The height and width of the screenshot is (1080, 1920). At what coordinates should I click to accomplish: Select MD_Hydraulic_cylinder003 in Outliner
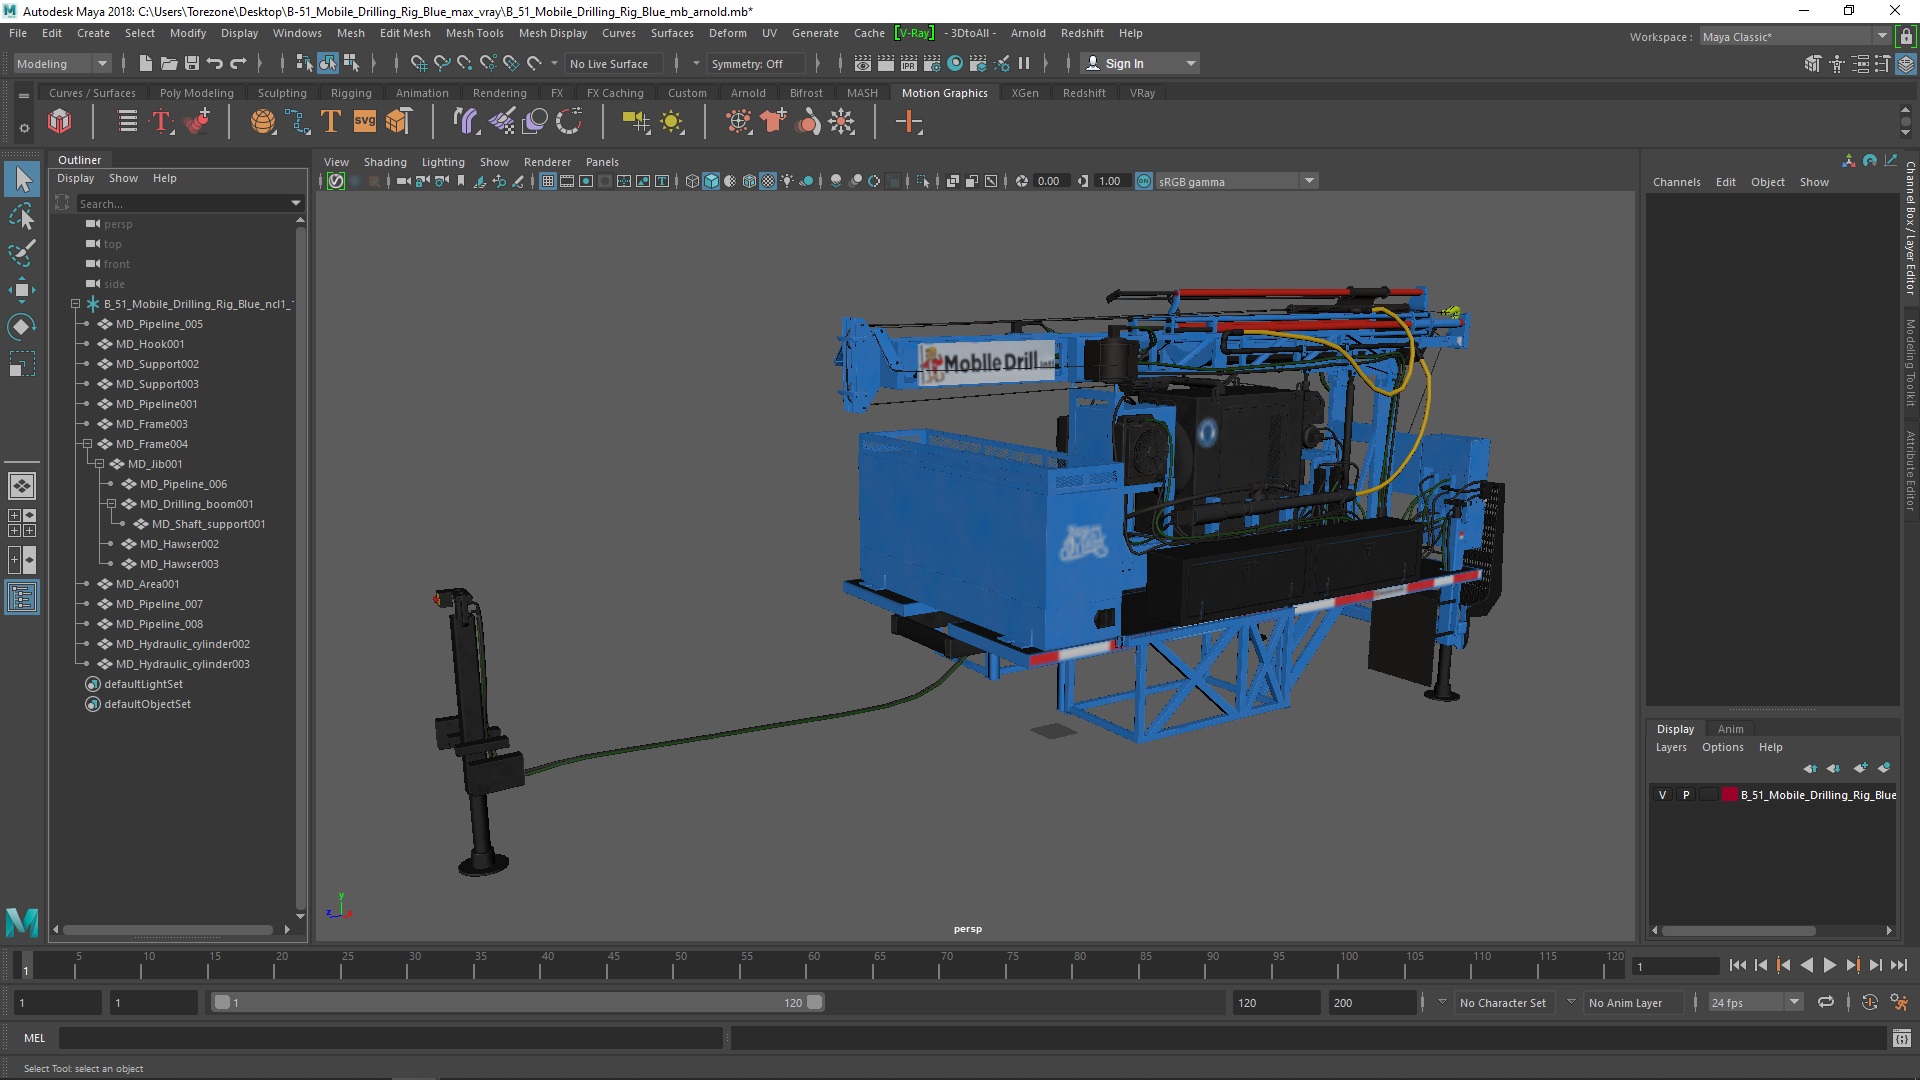coord(182,664)
